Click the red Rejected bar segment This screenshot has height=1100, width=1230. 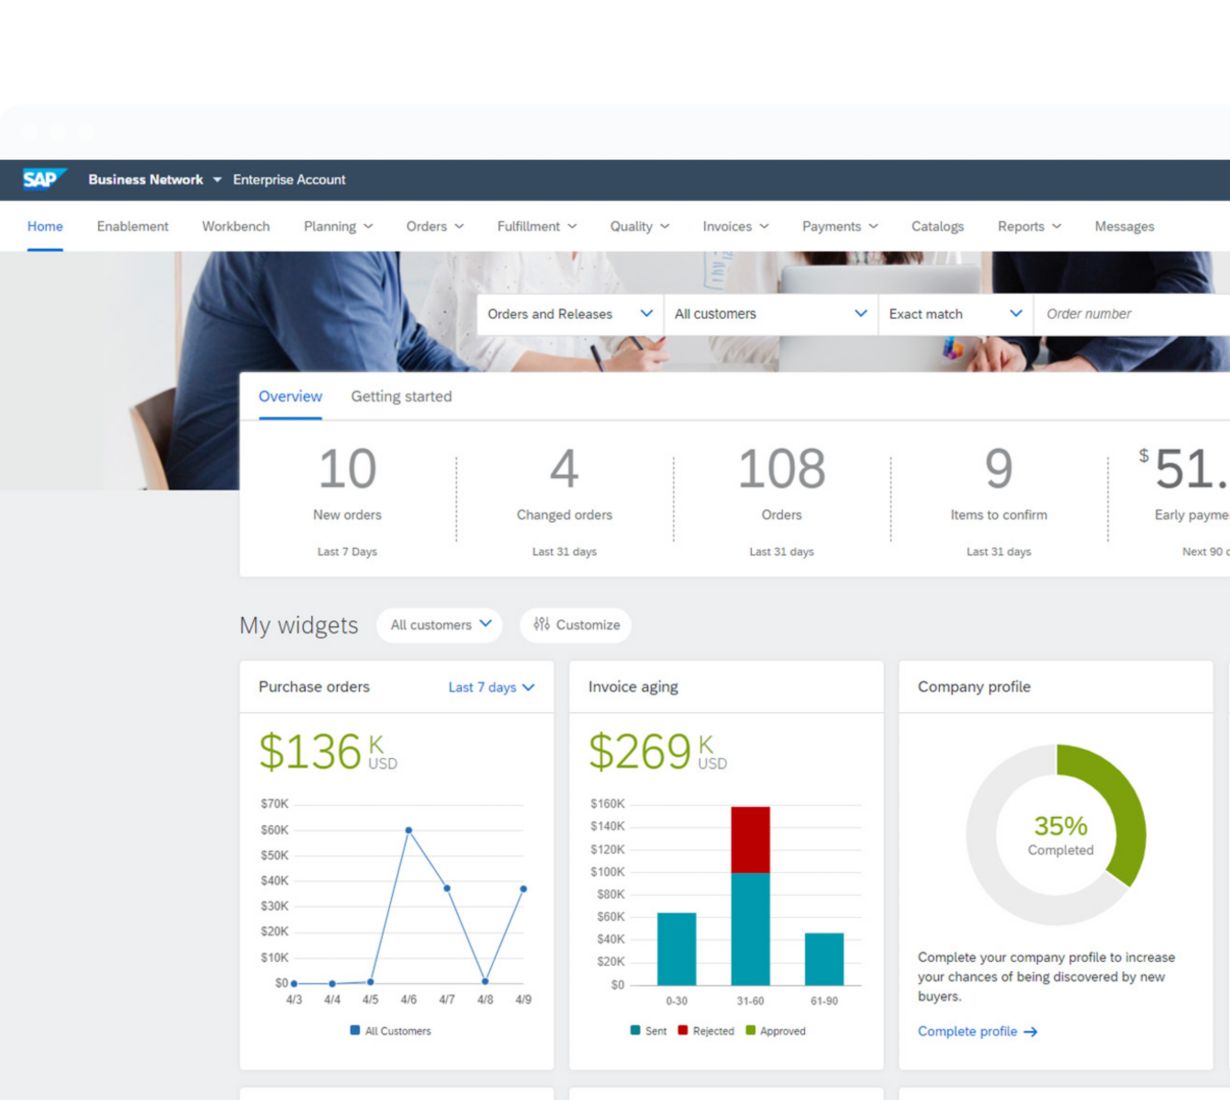pos(750,839)
